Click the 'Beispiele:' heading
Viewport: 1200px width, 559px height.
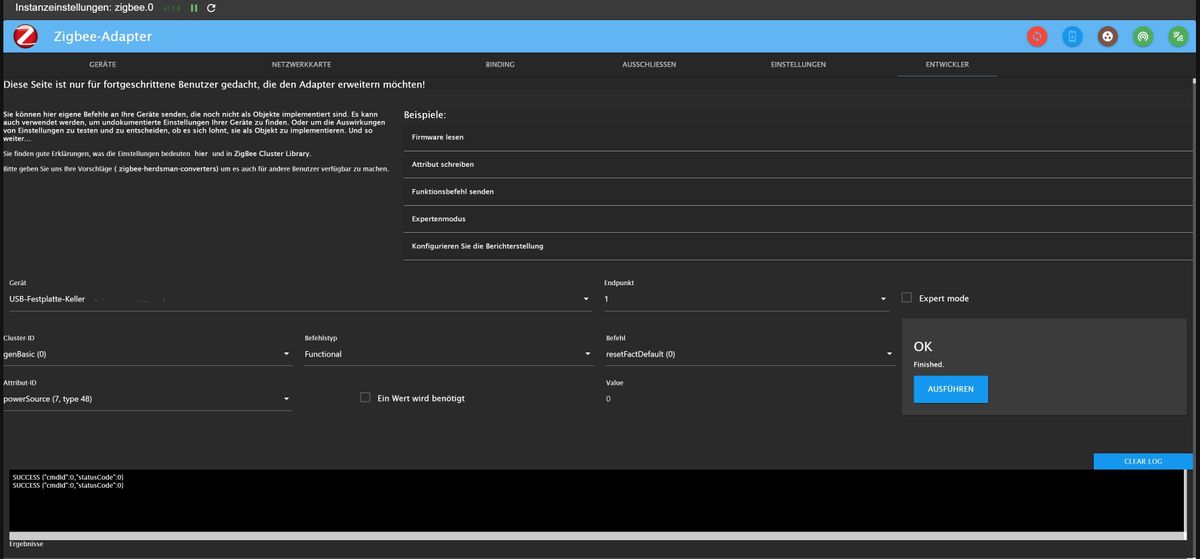pos(425,115)
